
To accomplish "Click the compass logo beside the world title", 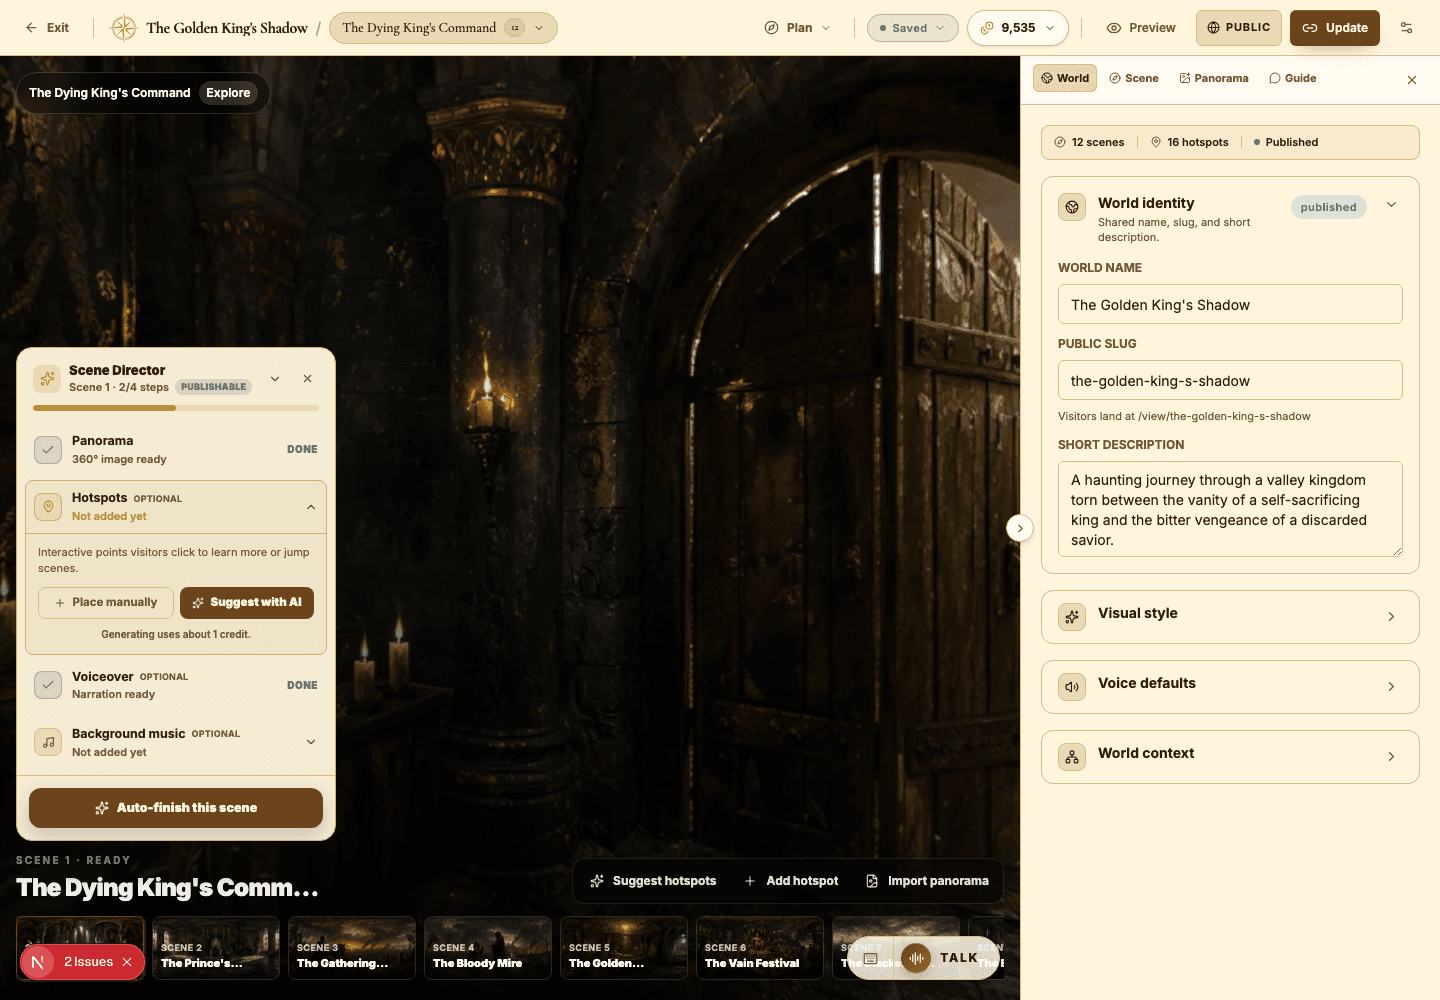I will coord(123,28).
